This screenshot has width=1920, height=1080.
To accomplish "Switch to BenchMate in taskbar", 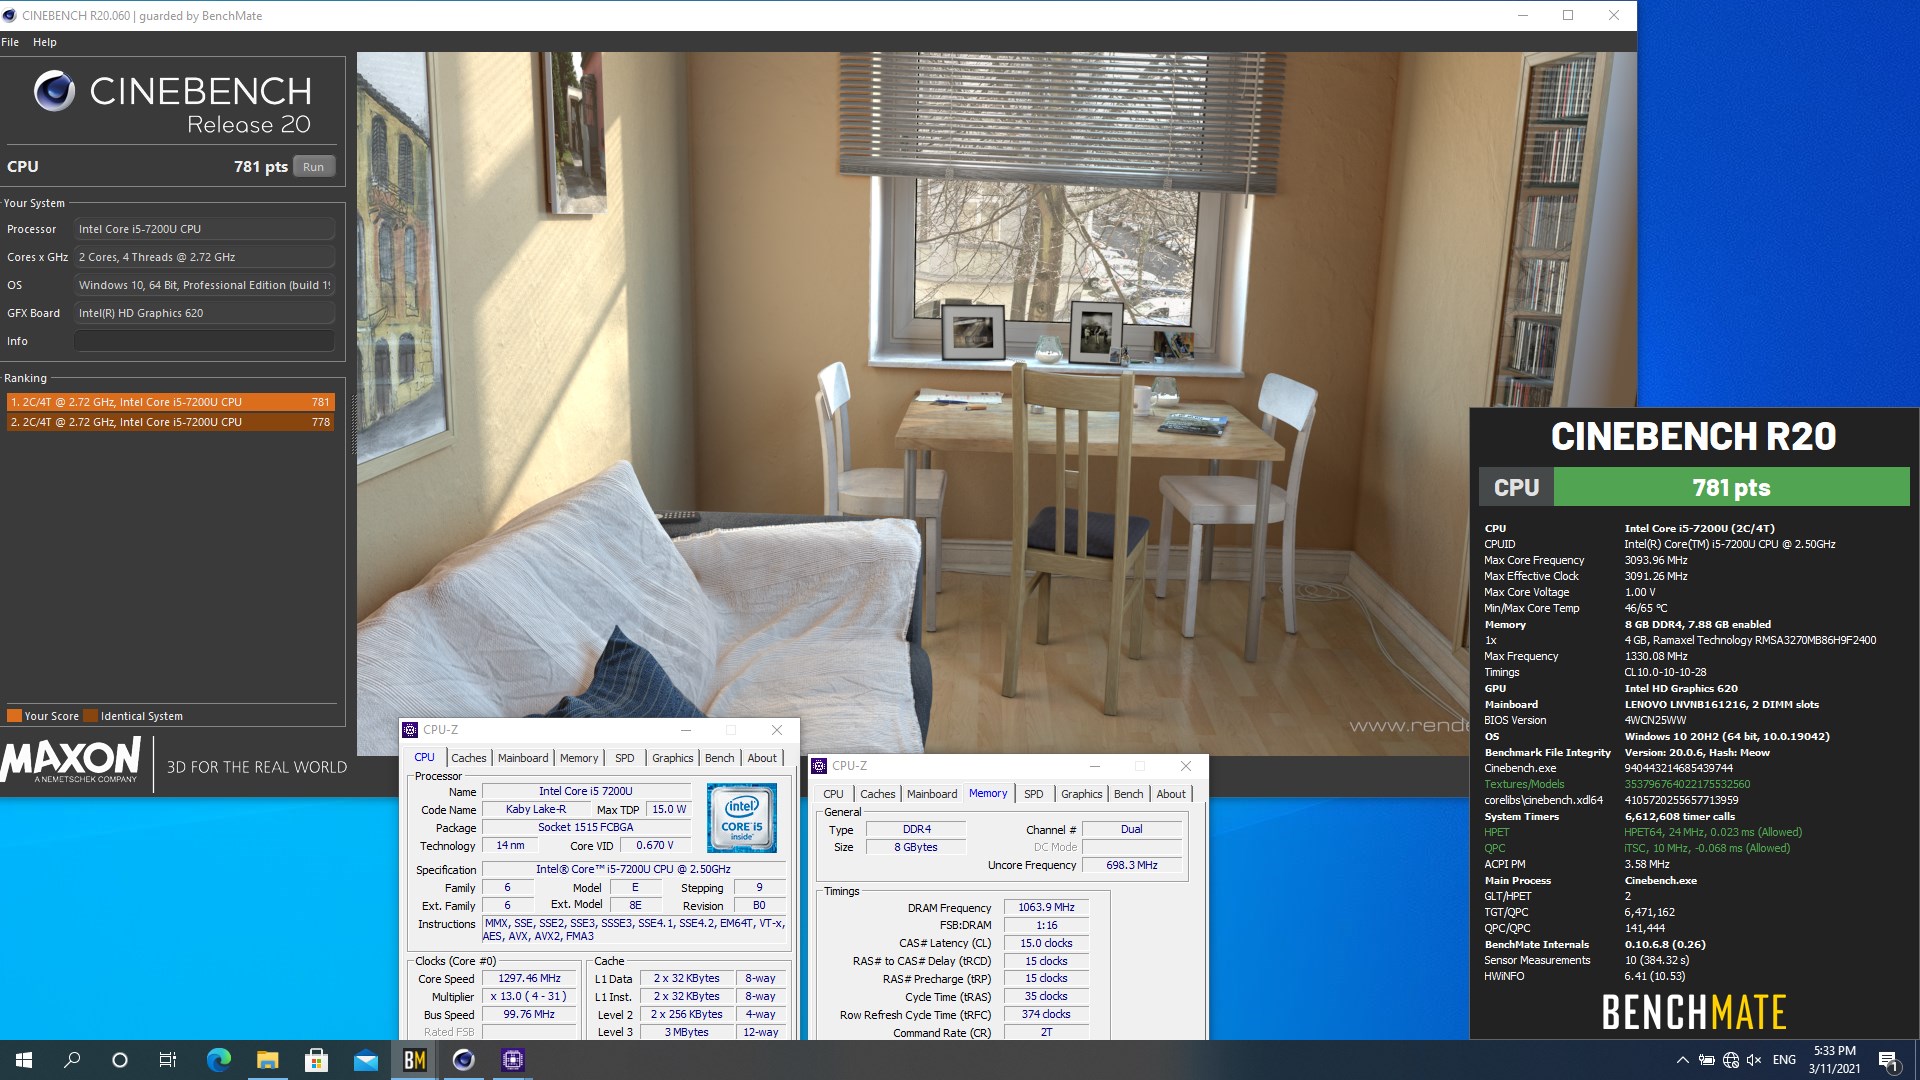I will coord(414,1060).
